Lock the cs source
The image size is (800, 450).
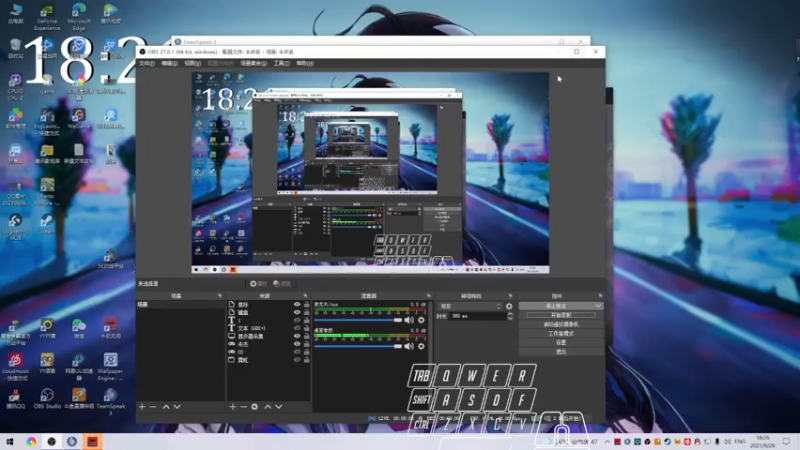(x=307, y=352)
